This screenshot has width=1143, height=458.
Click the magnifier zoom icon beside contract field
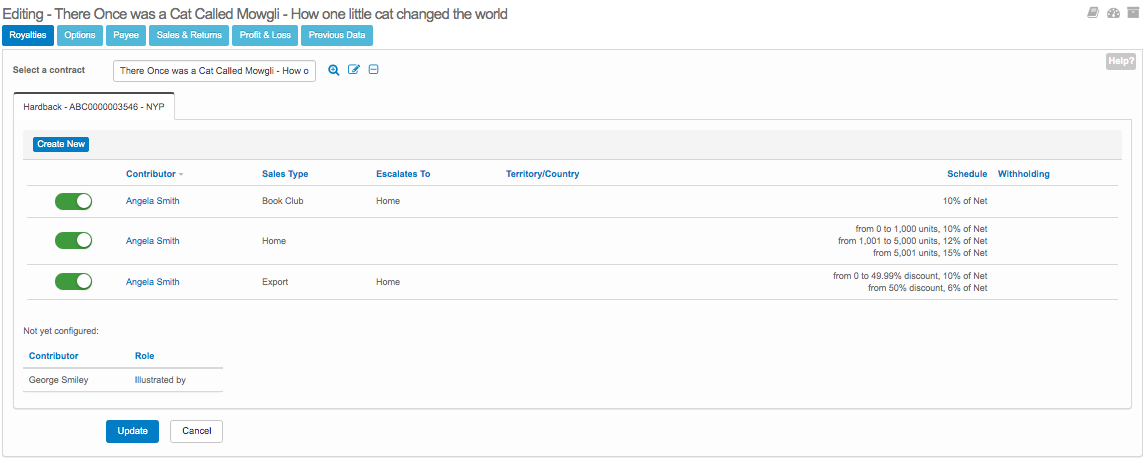(x=334, y=70)
